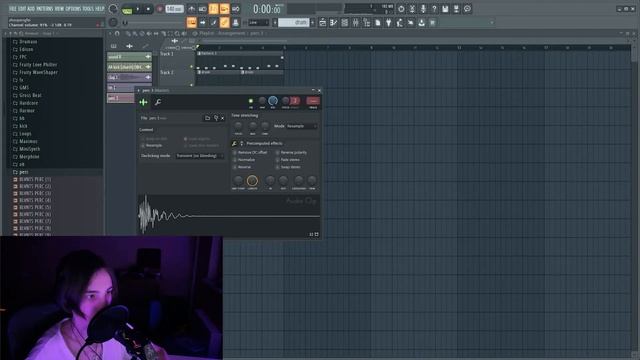Collapse the perc folder in browser
Image resolution: width=640 pixels, height=360 pixels.
click(x=24, y=172)
